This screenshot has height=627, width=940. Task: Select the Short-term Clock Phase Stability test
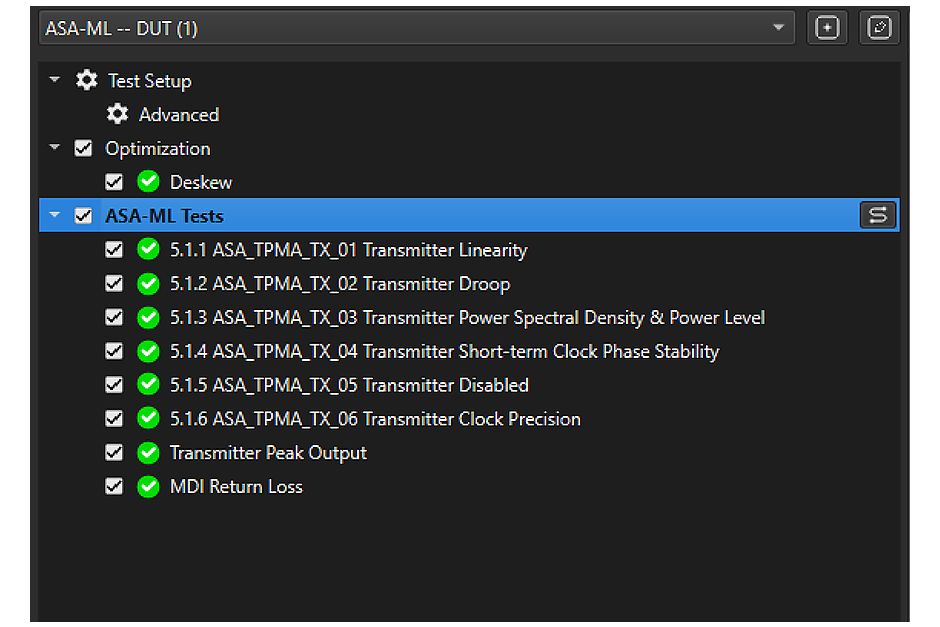coord(444,351)
